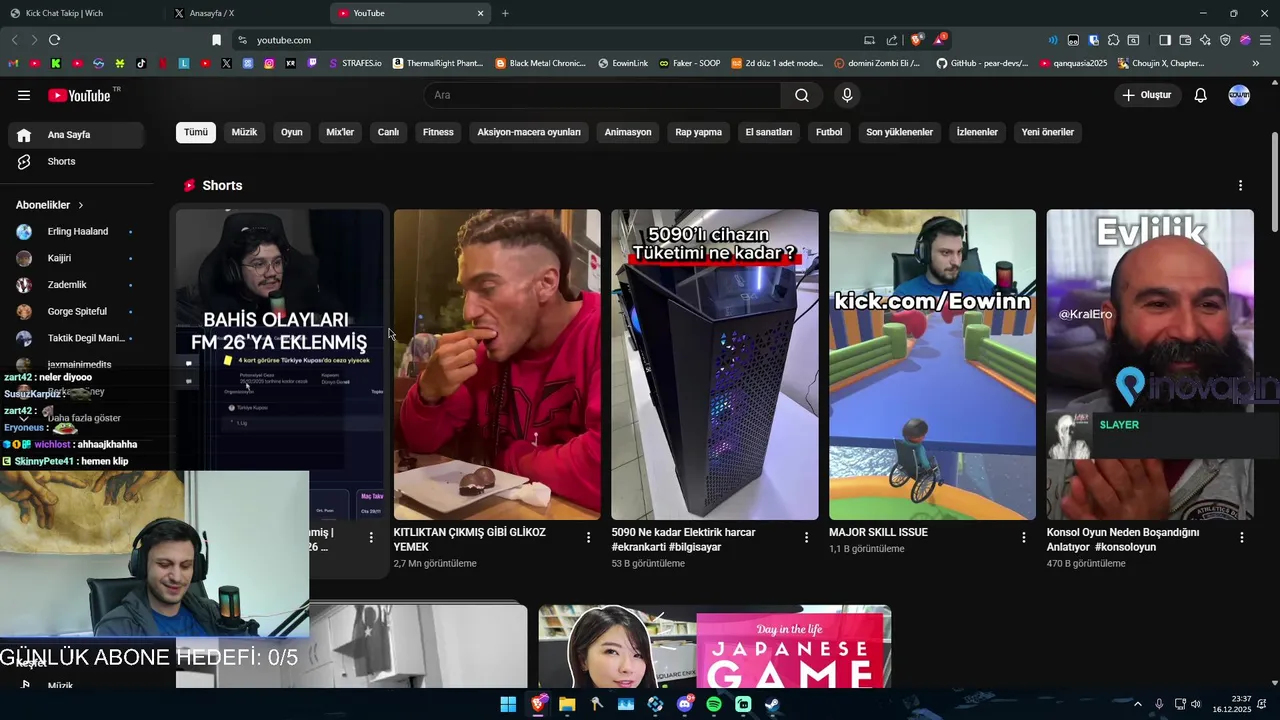Open the YouTube hamburger guide menu
The width and height of the screenshot is (1280, 720).
tap(24, 95)
